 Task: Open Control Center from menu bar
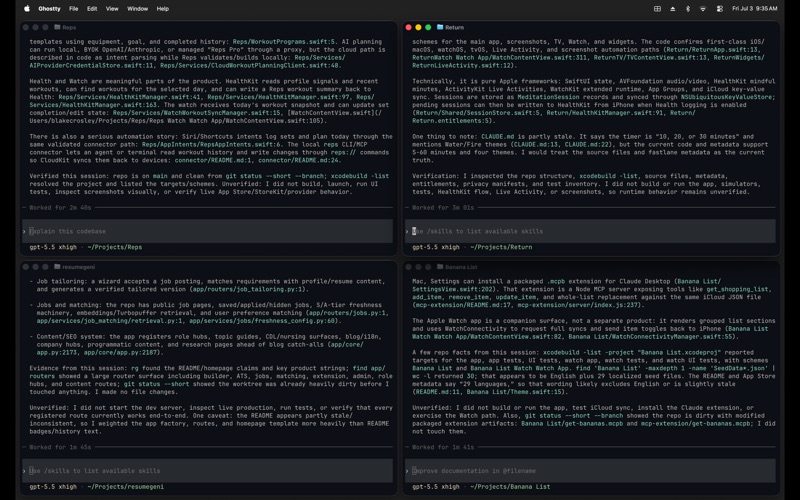(719, 9)
